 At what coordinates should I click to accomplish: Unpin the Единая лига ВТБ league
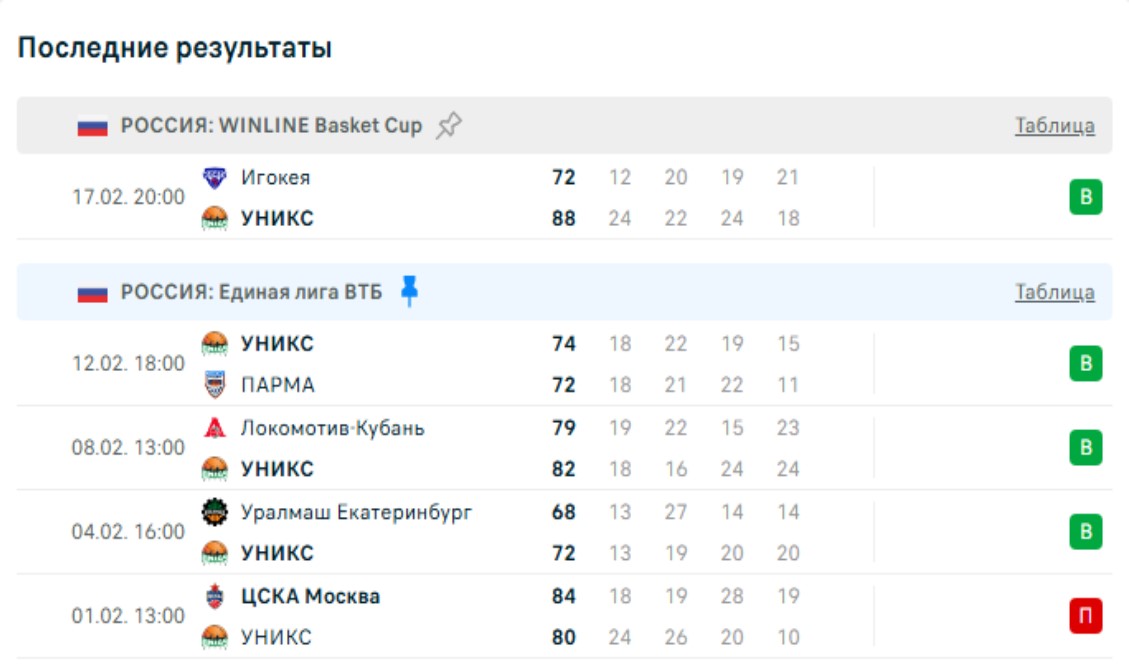[x=409, y=292]
